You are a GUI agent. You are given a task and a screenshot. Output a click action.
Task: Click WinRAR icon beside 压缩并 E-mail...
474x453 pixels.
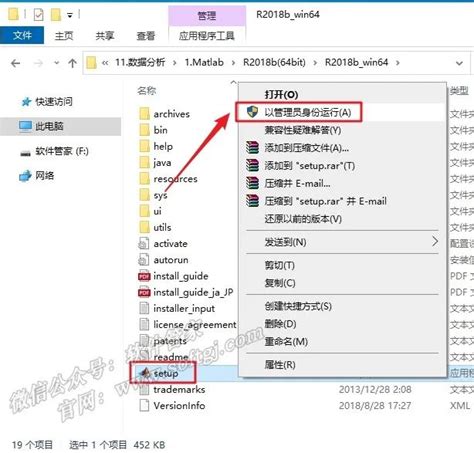coord(252,183)
